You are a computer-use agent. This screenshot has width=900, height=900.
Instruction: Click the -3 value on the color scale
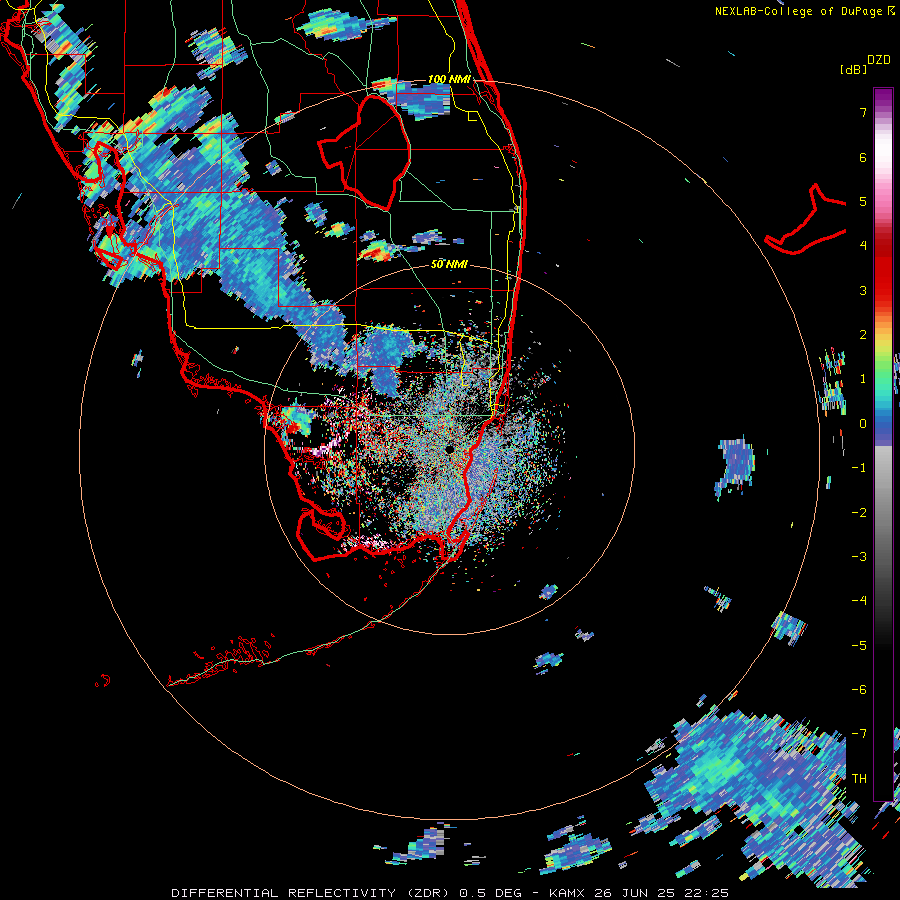pos(859,556)
